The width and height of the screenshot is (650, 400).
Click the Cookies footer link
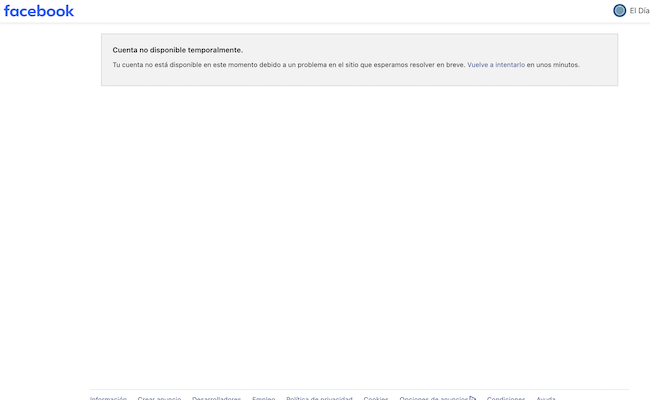click(x=376, y=398)
